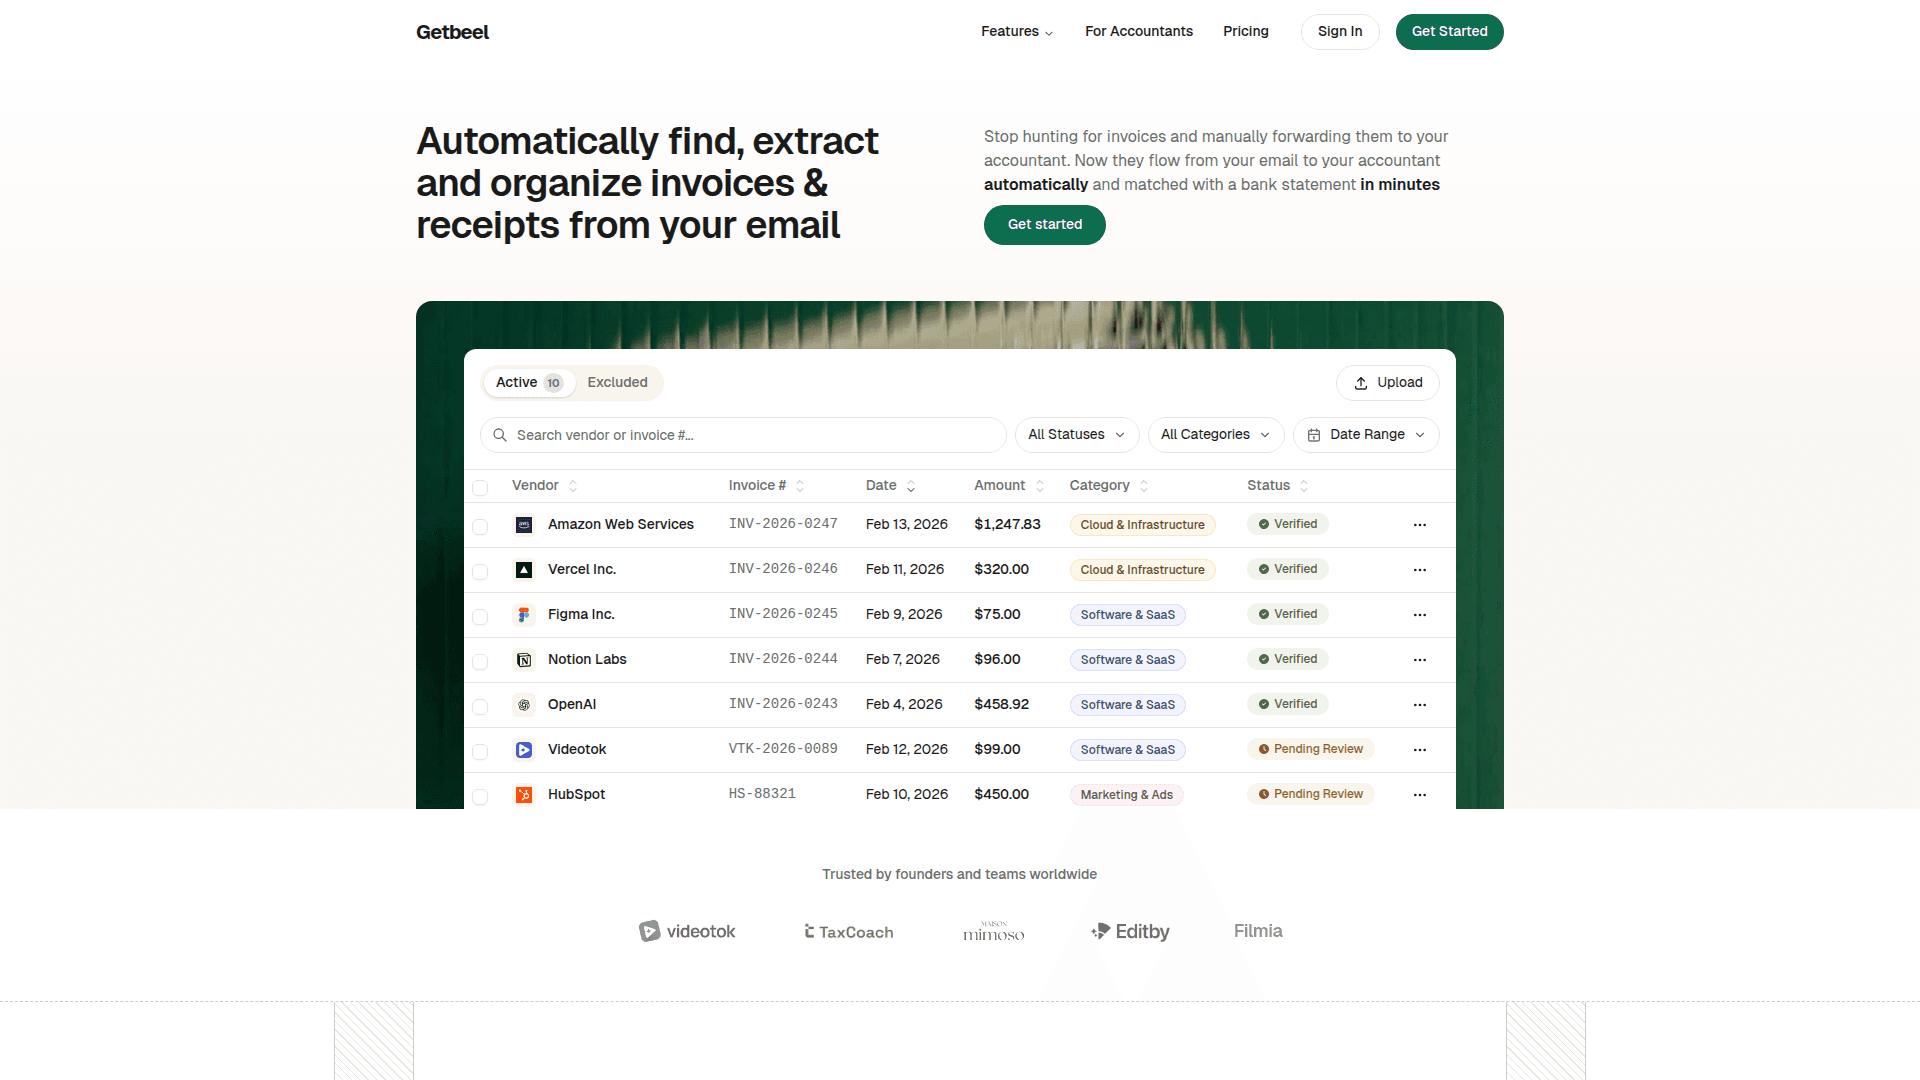This screenshot has width=1920, height=1080.
Task: Toggle the select-all checkbox in table header
Action: click(480, 488)
